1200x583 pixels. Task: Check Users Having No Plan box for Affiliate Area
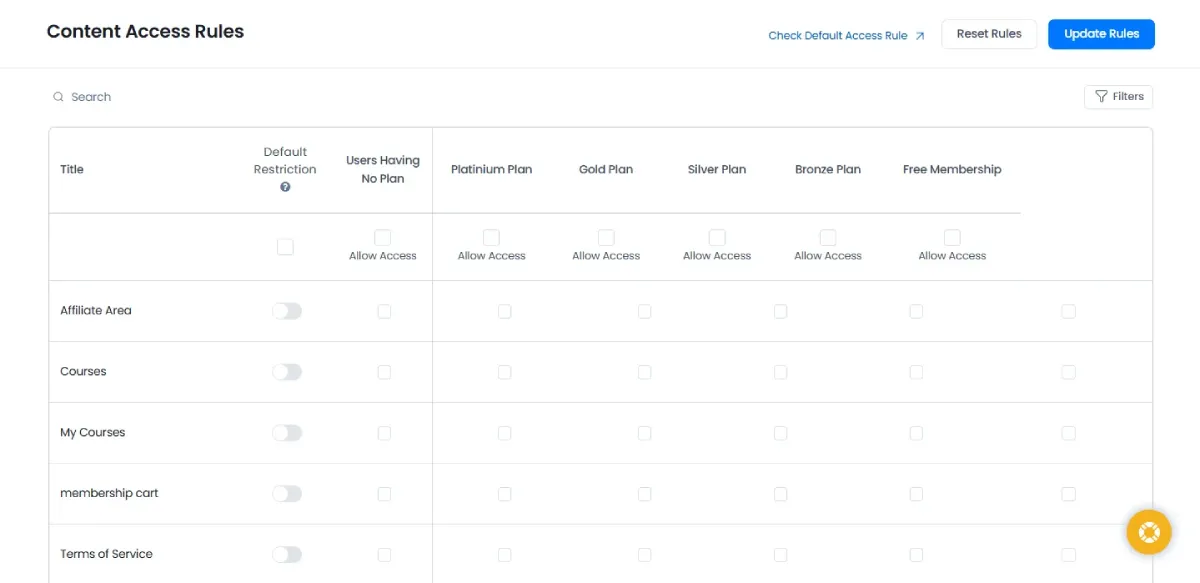click(384, 312)
